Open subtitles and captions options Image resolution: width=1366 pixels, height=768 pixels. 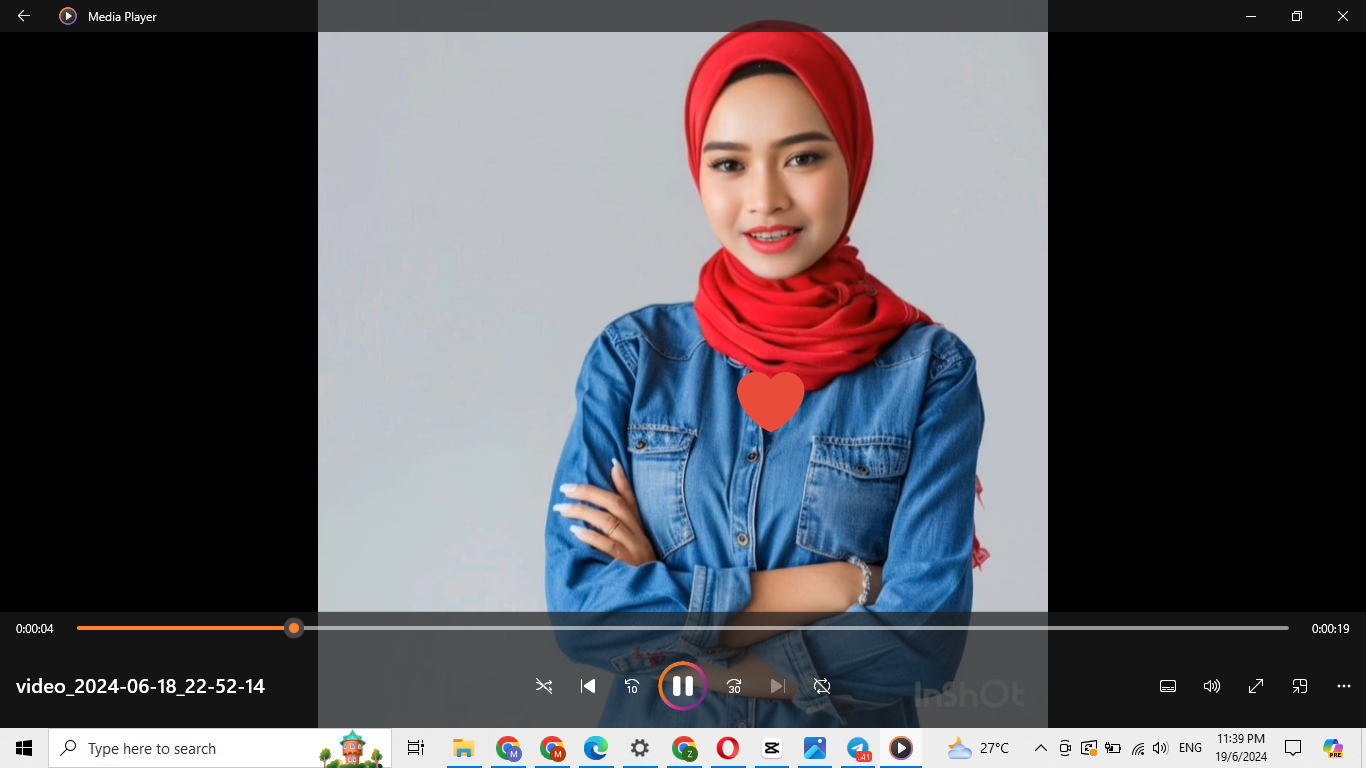pos(1168,686)
